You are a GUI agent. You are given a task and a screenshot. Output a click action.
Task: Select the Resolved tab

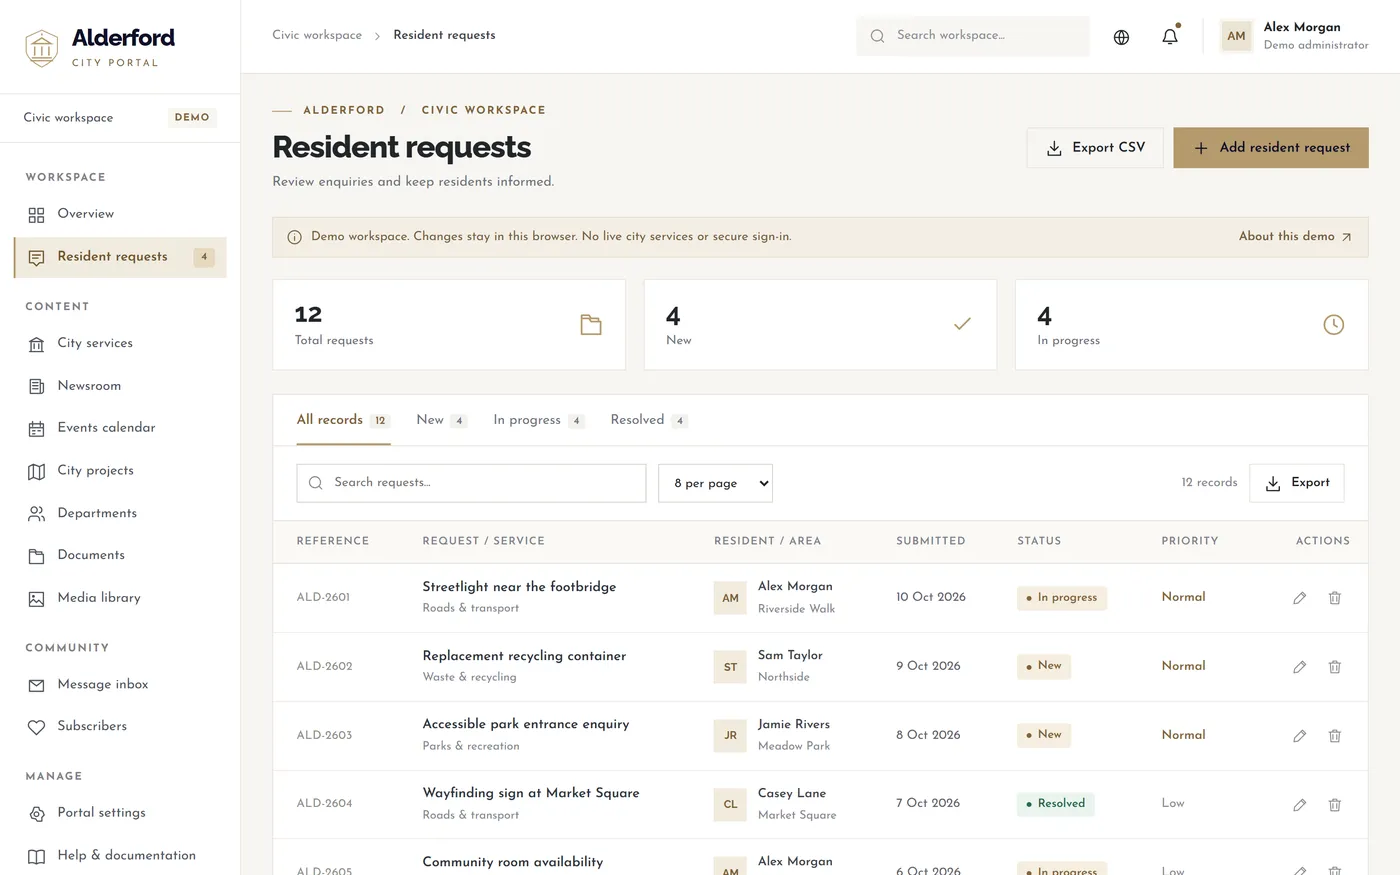point(648,420)
